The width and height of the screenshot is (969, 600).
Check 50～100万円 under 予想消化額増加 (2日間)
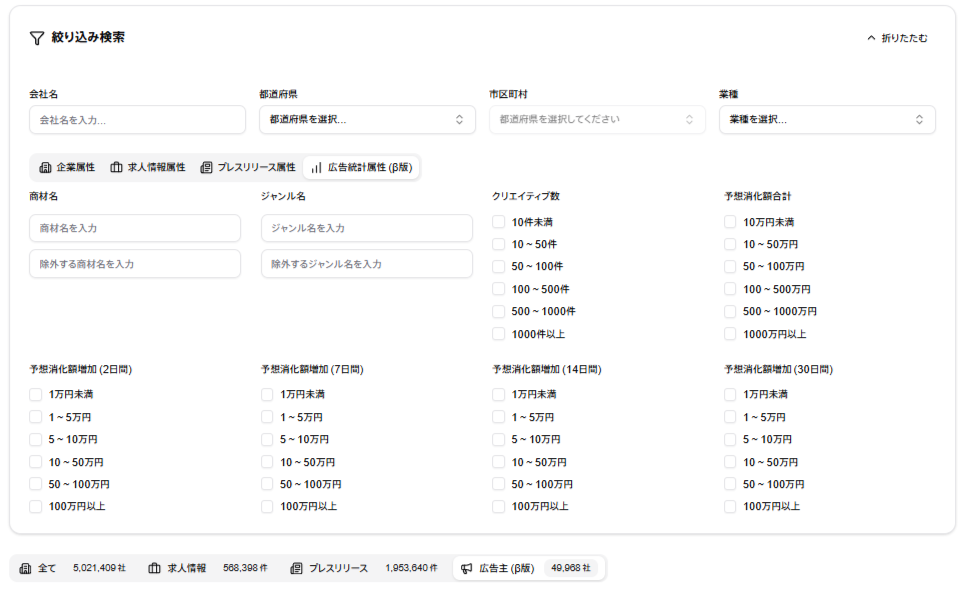36,484
